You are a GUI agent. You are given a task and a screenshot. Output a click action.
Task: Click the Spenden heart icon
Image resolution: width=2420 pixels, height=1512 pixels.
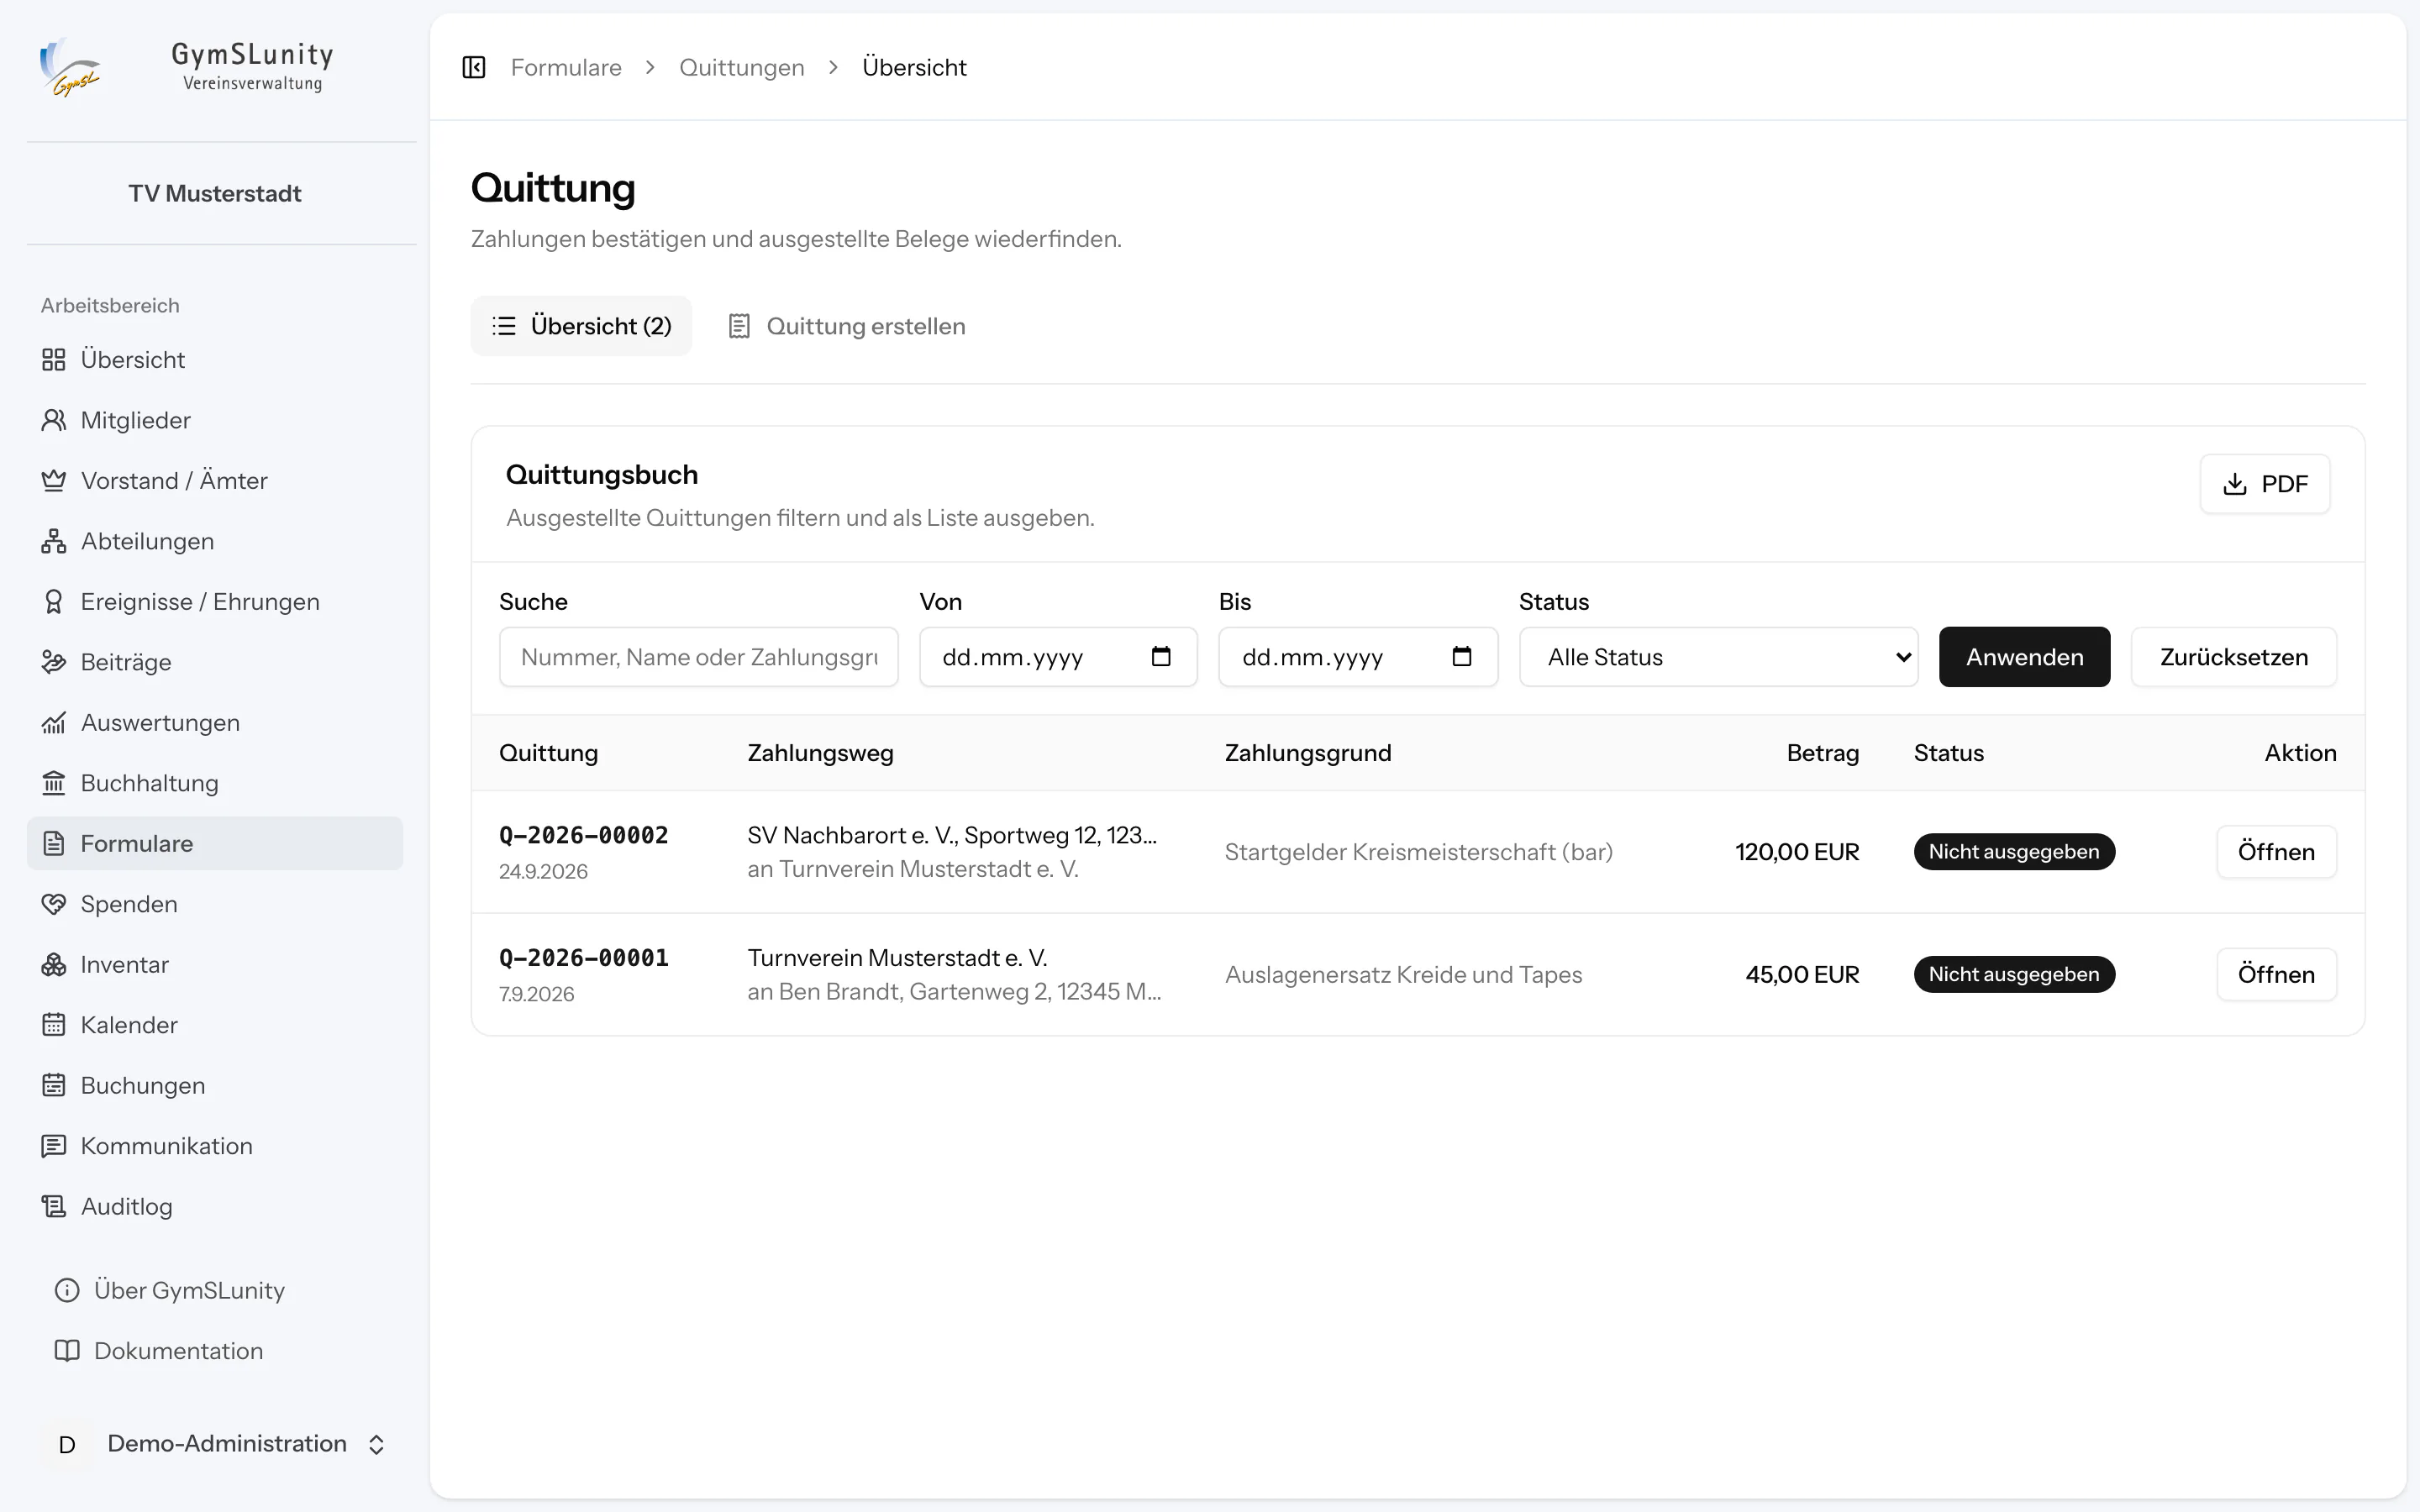tap(54, 904)
